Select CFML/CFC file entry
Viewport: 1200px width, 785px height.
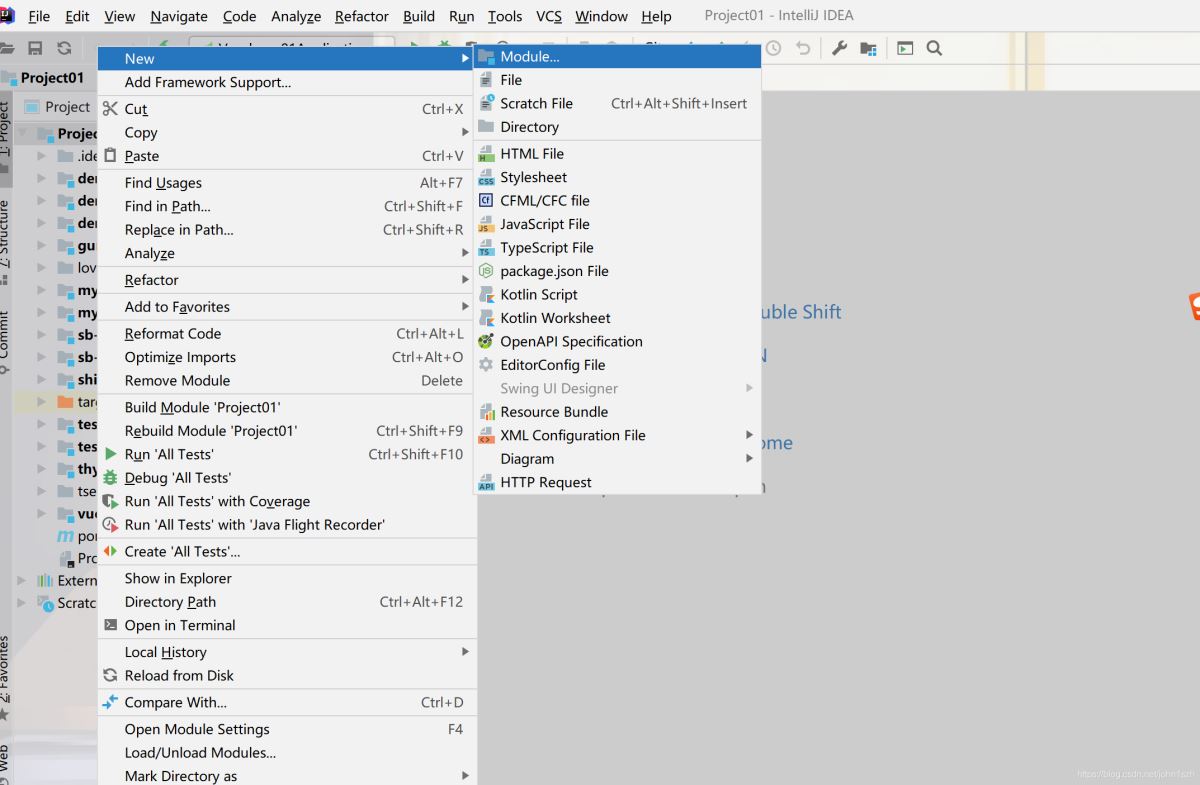[x=617, y=201]
